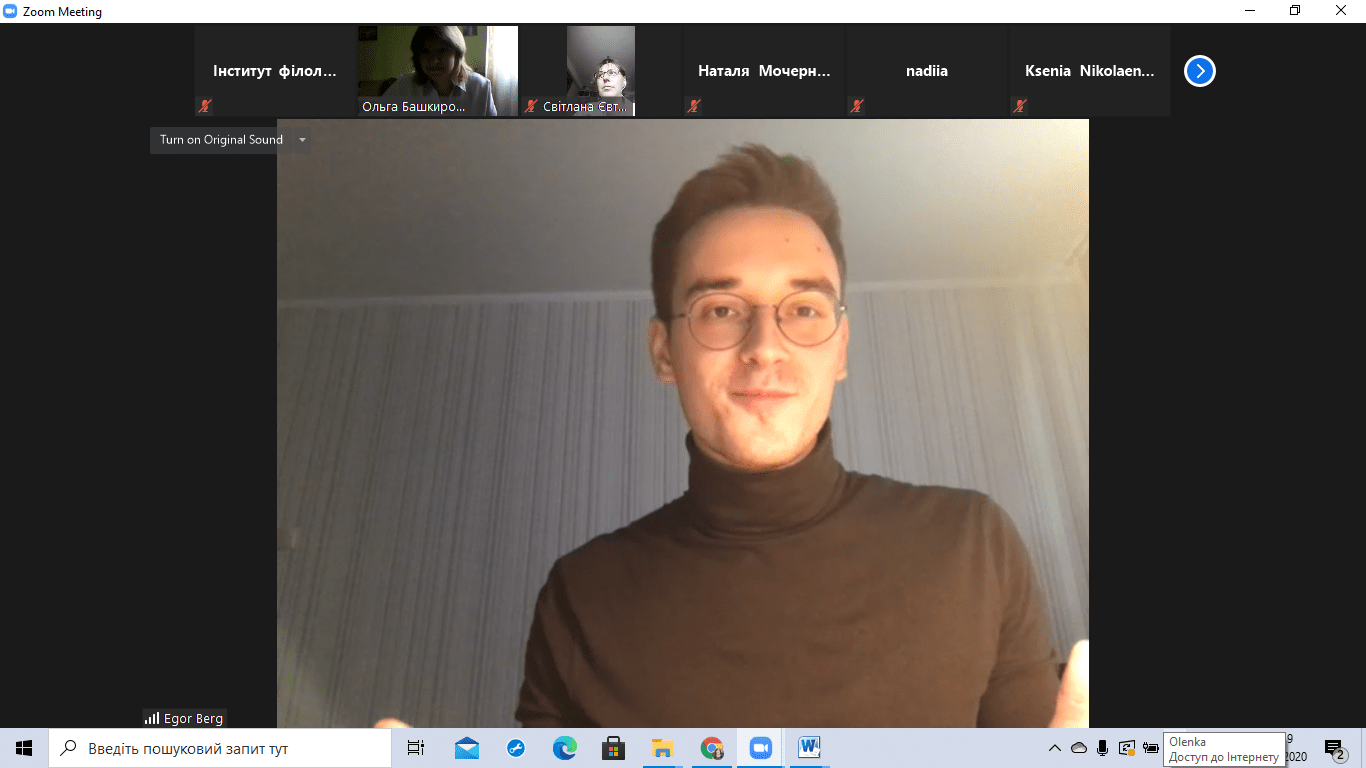1366x768 pixels.
Task: Click the muted mic icon on nadiia tile
Action: click(856, 106)
